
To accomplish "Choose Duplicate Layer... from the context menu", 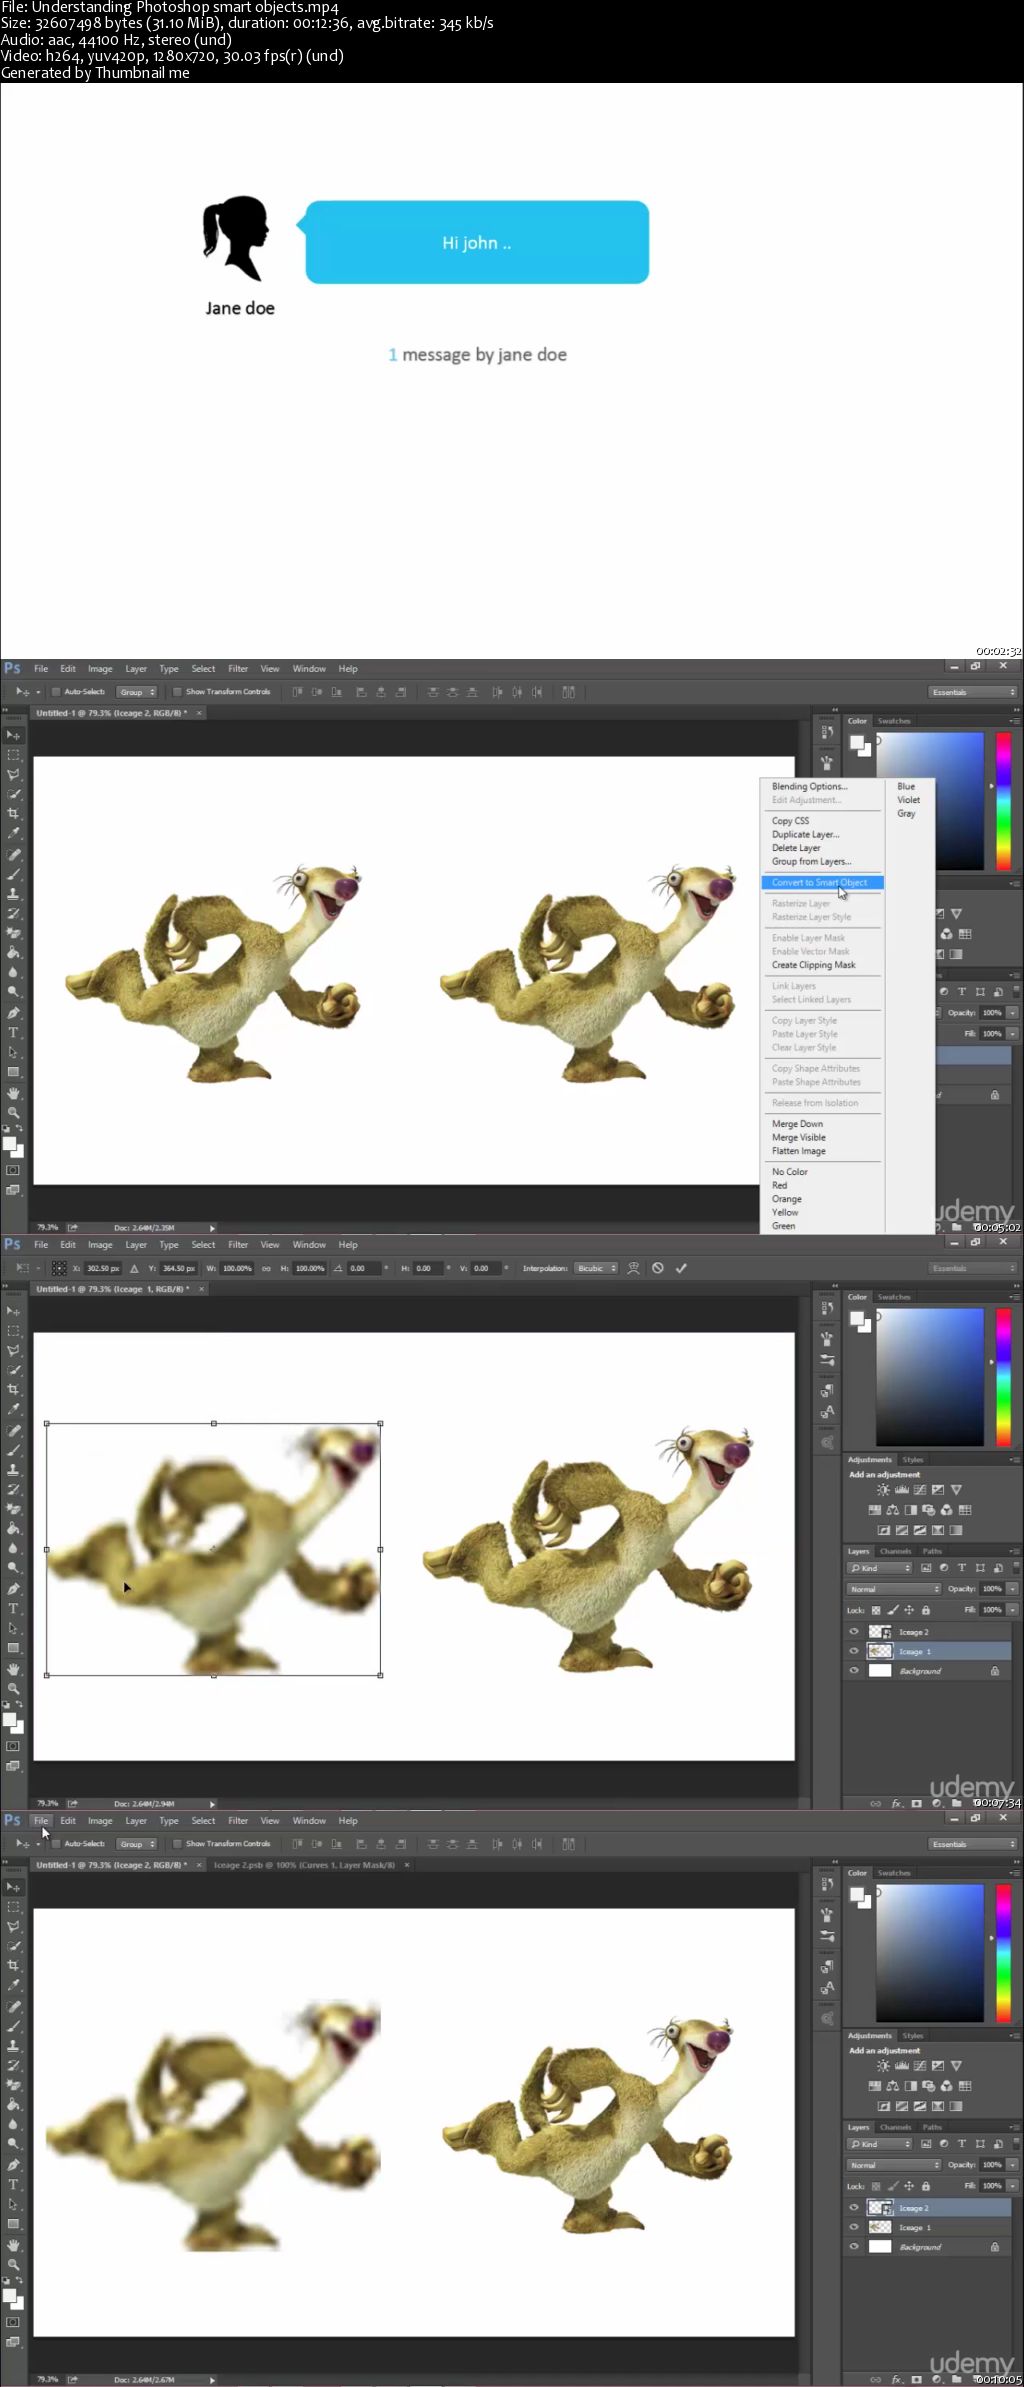I will click(x=806, y=834).
